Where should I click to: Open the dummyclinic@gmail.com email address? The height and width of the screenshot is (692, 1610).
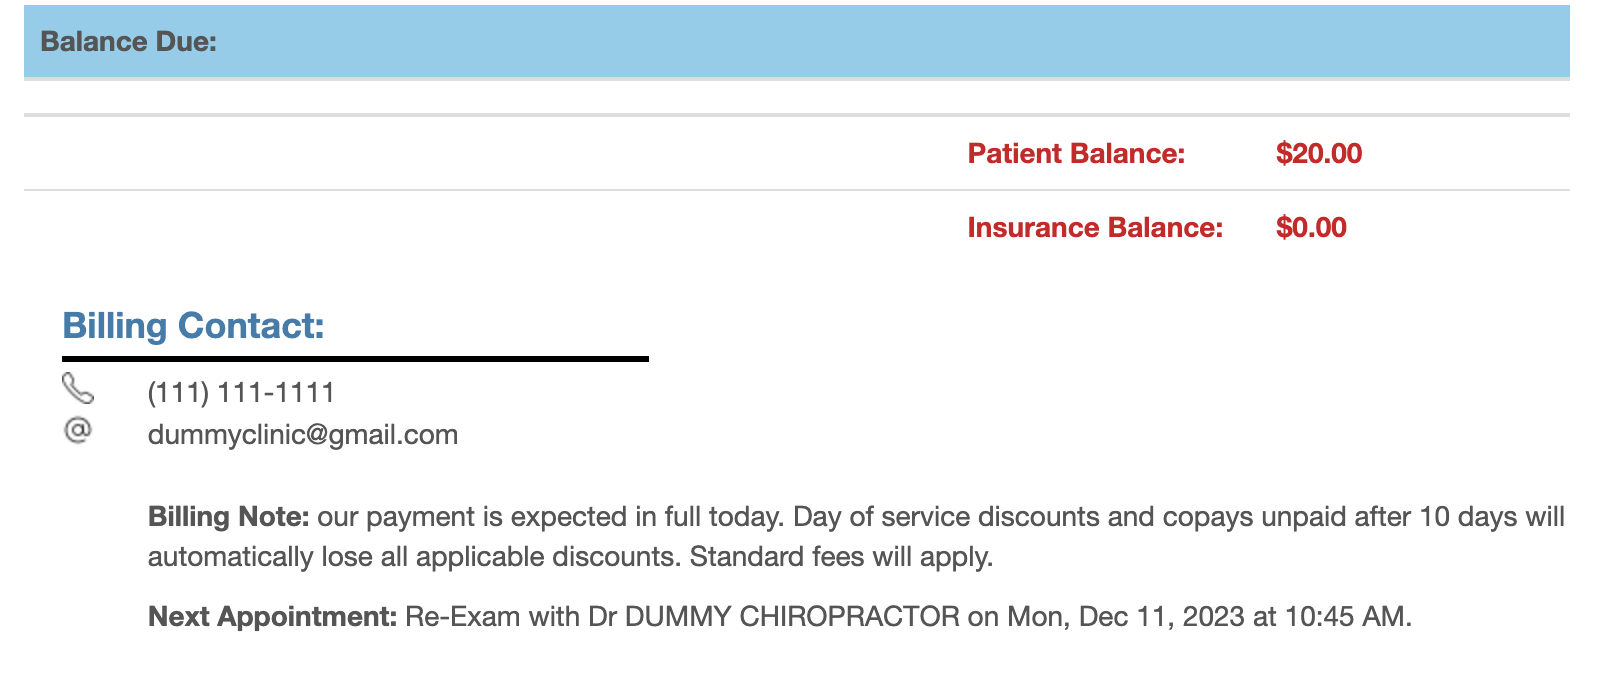[303, 435]
